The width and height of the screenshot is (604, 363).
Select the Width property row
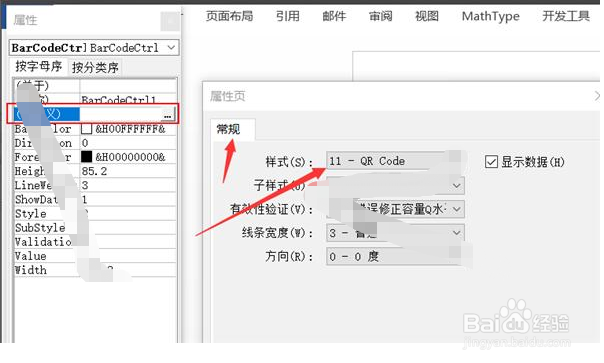click(x=95, y=270)
